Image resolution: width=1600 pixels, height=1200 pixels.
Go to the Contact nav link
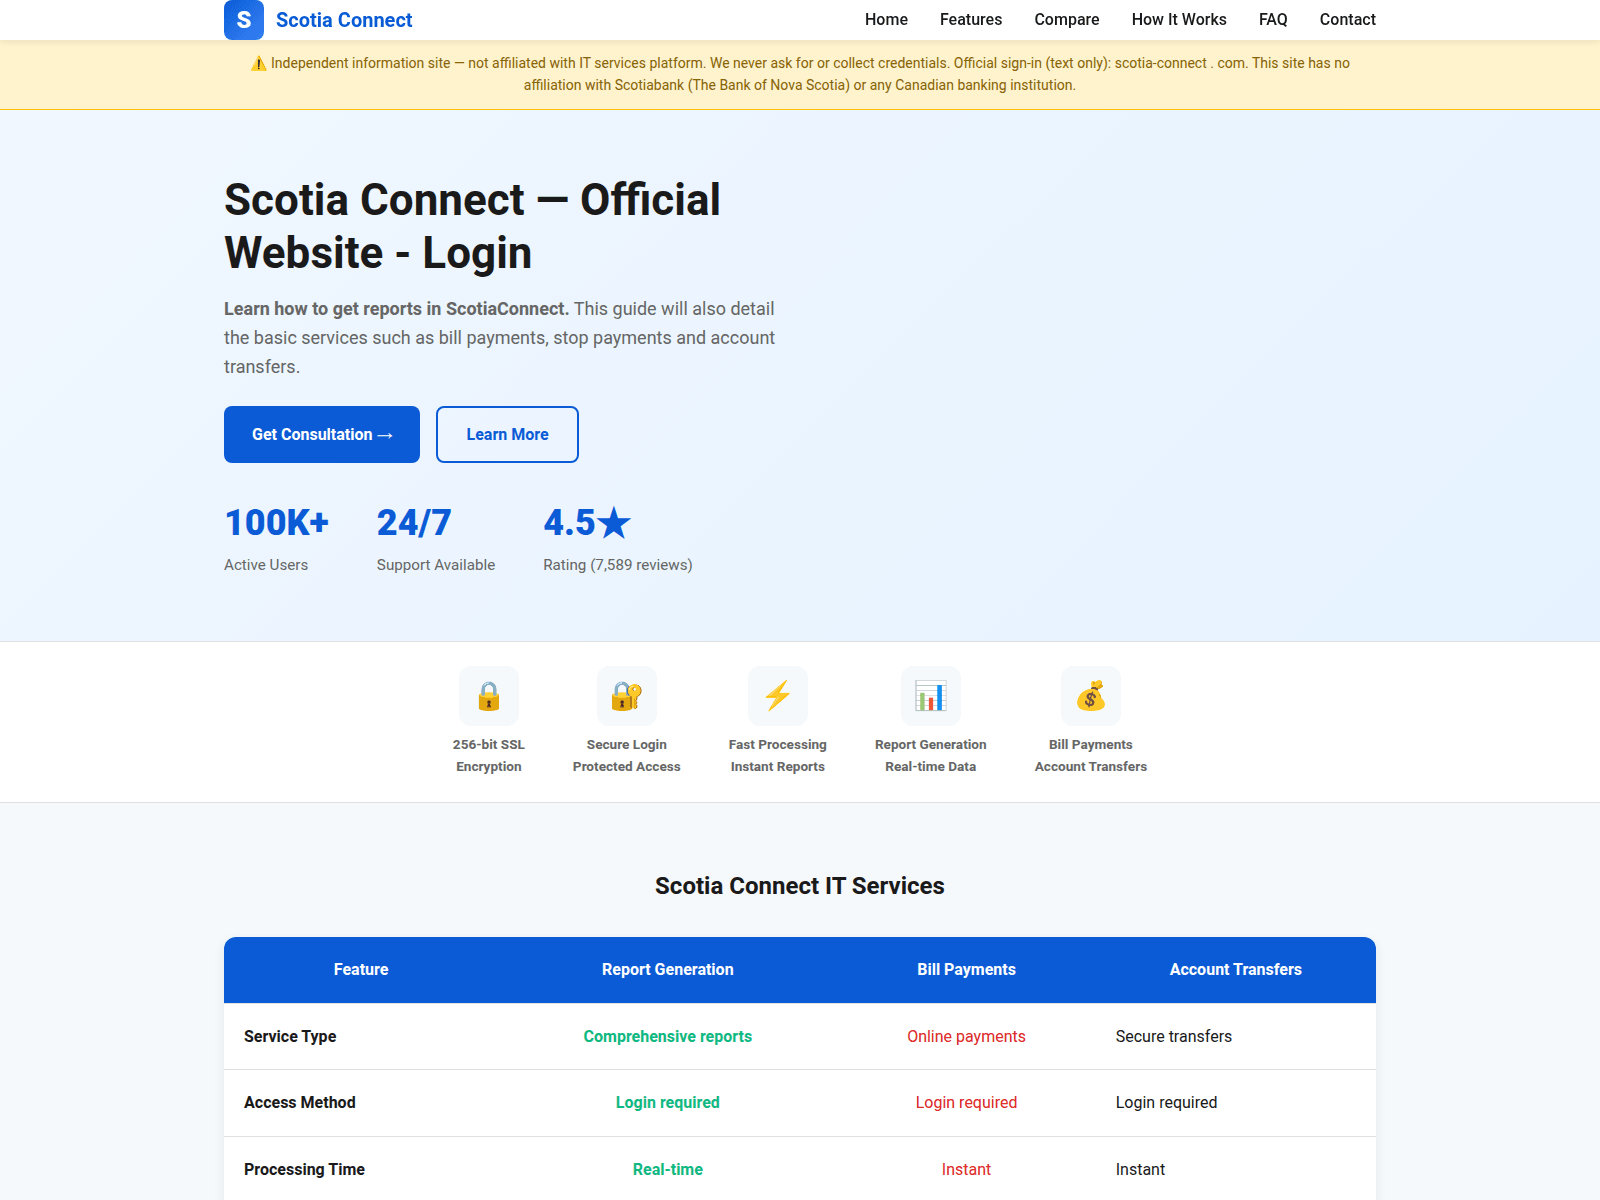click(x=1347, y=20)
